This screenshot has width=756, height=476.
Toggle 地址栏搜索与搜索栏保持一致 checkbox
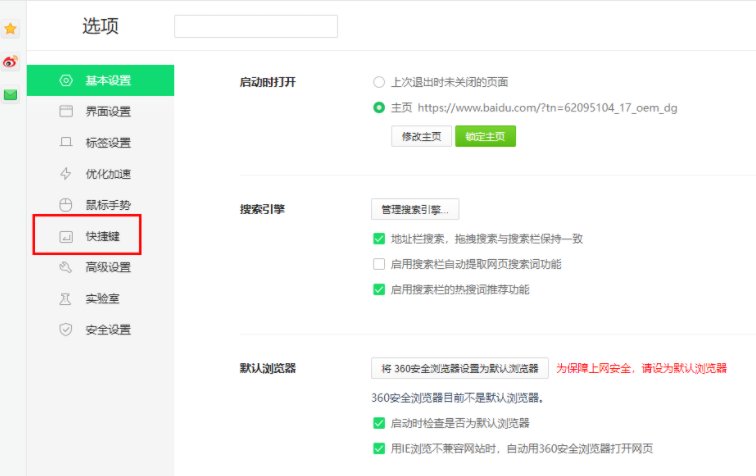(379, 239)
